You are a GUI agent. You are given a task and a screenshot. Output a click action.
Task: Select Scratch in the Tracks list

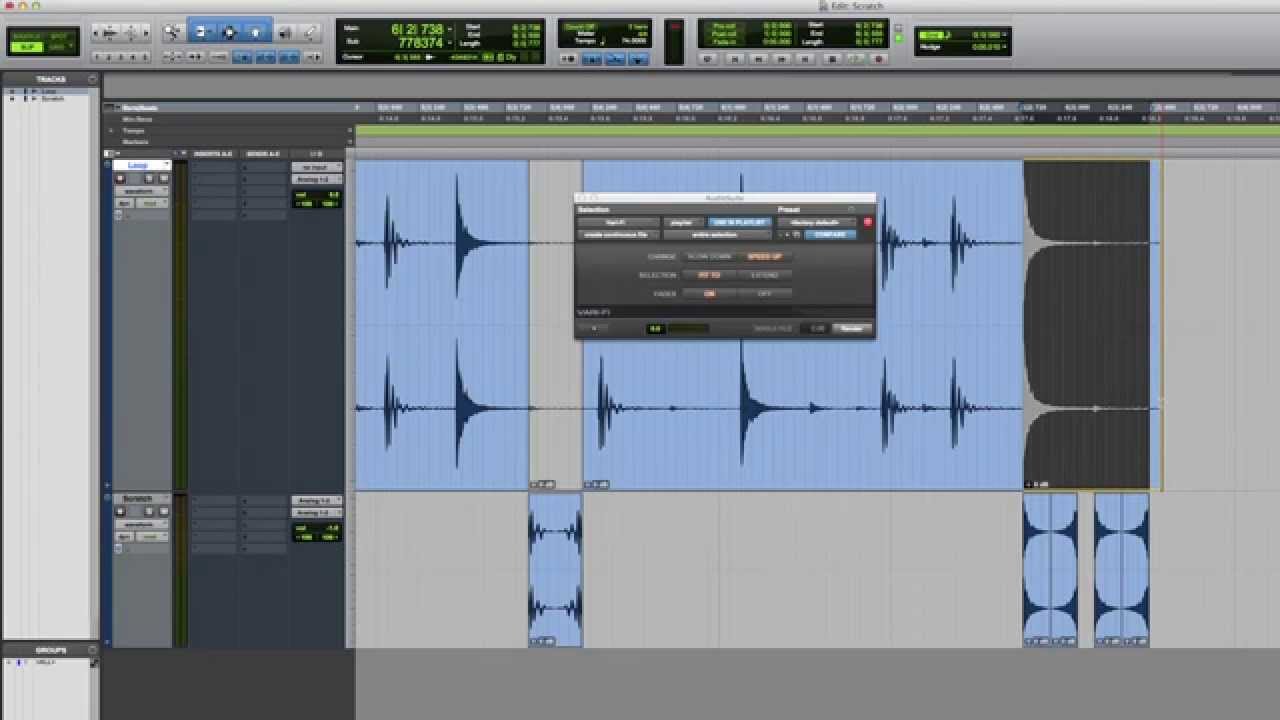tap(52, 98)
